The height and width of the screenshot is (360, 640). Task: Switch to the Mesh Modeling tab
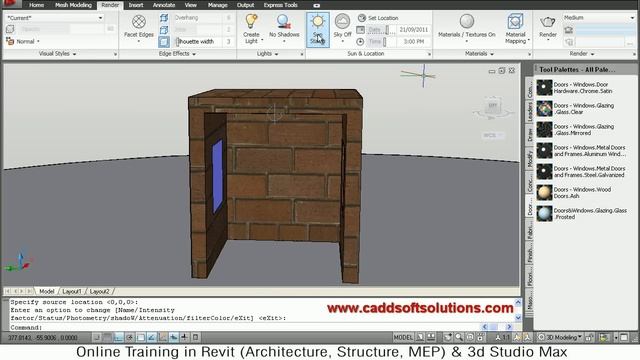(73, 5)
